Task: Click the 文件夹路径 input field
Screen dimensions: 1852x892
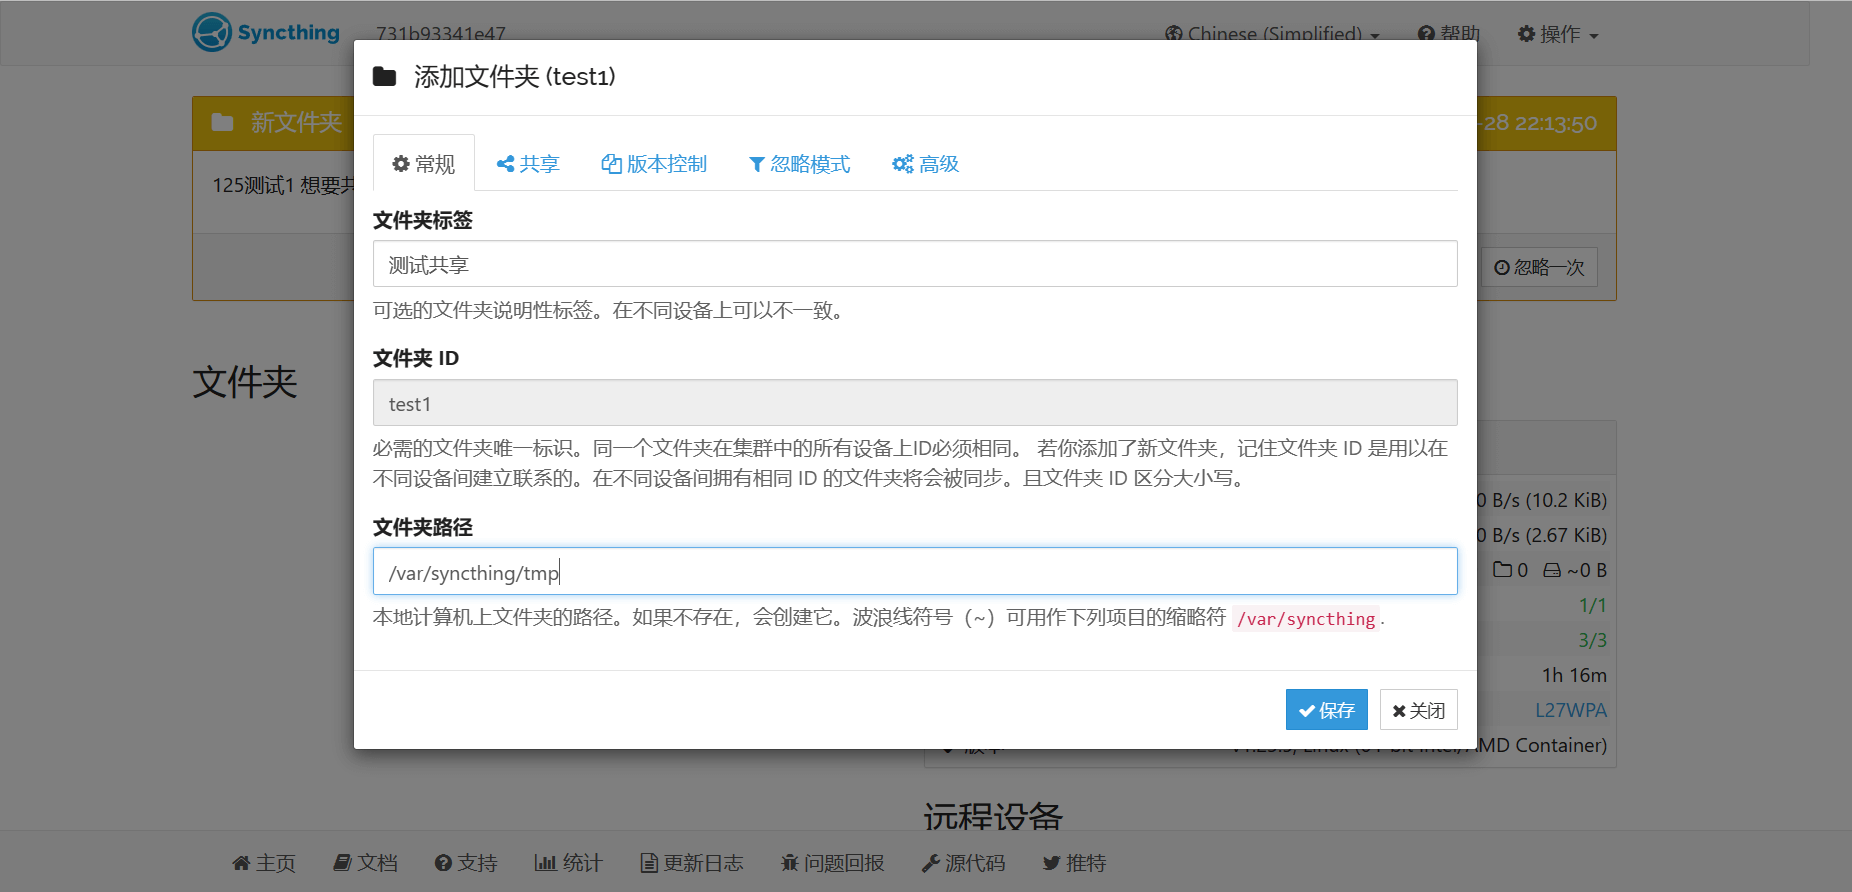Action: click(914, 572)
